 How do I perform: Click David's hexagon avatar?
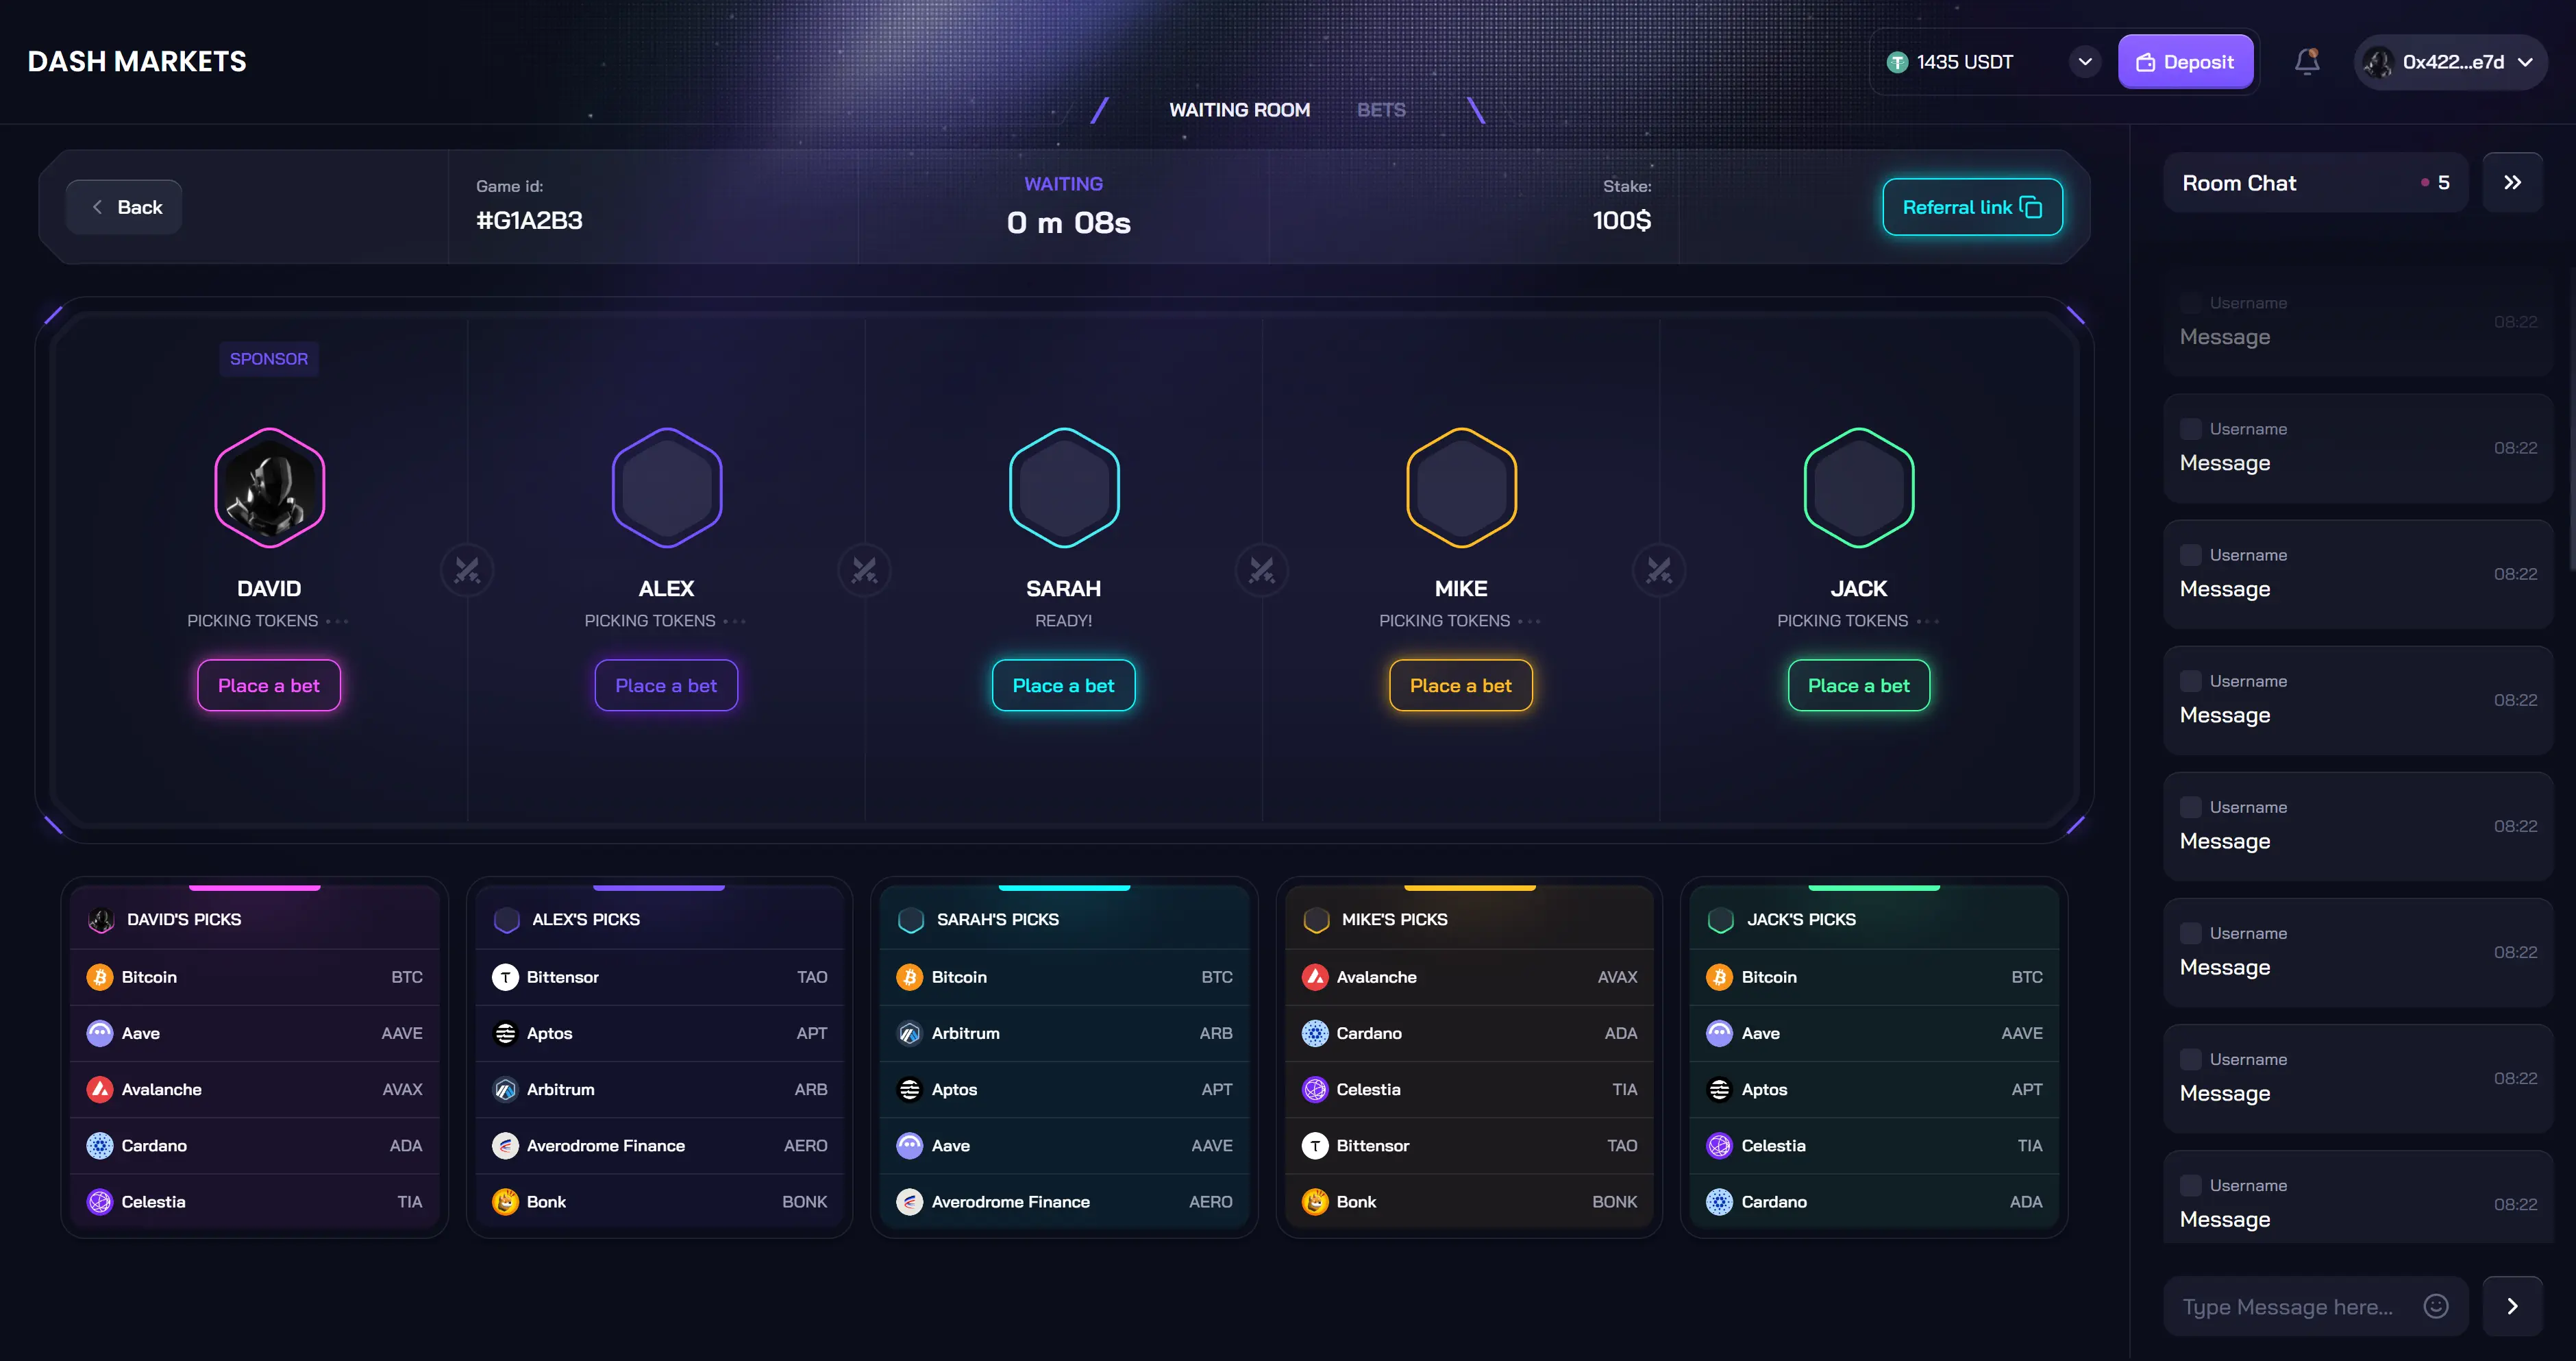(x=269, y=488)
